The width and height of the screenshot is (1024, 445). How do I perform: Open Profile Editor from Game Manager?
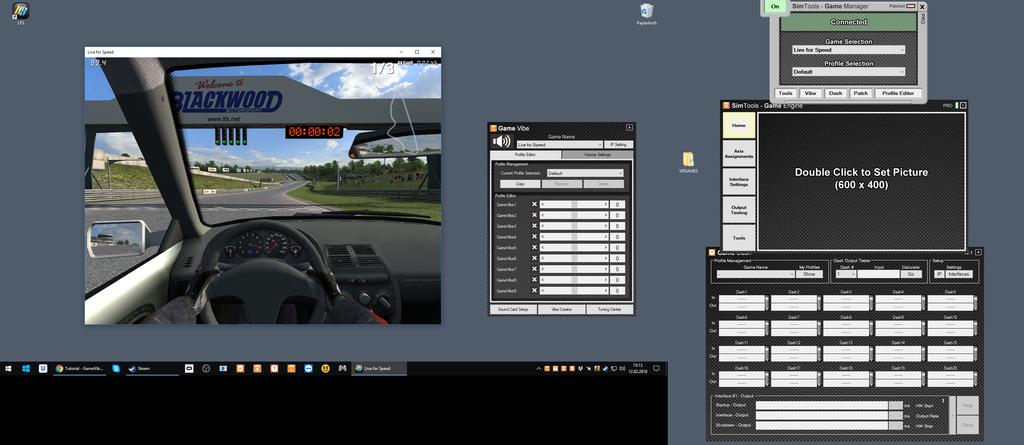click(x=898, y=93)
